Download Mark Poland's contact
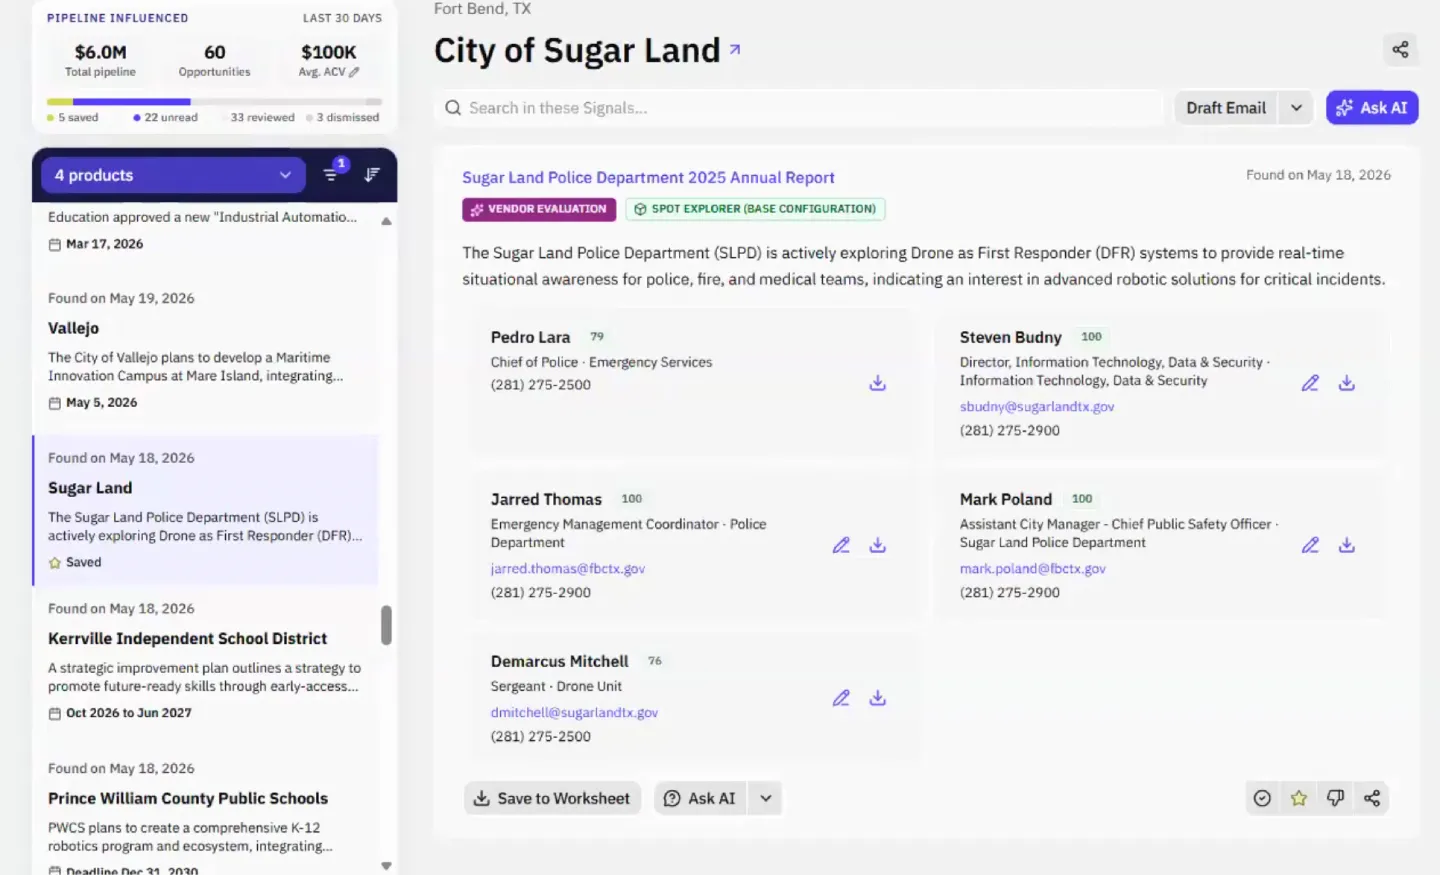The image size is (1440, 875). tap(1347, 545)
